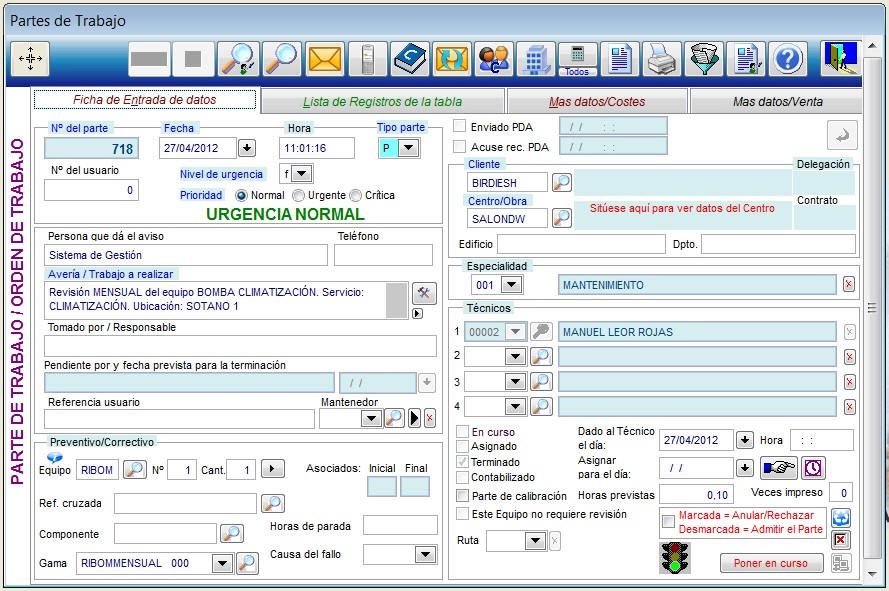
Task: Exit via the door toolbar icon
Action: coord(841,58)
